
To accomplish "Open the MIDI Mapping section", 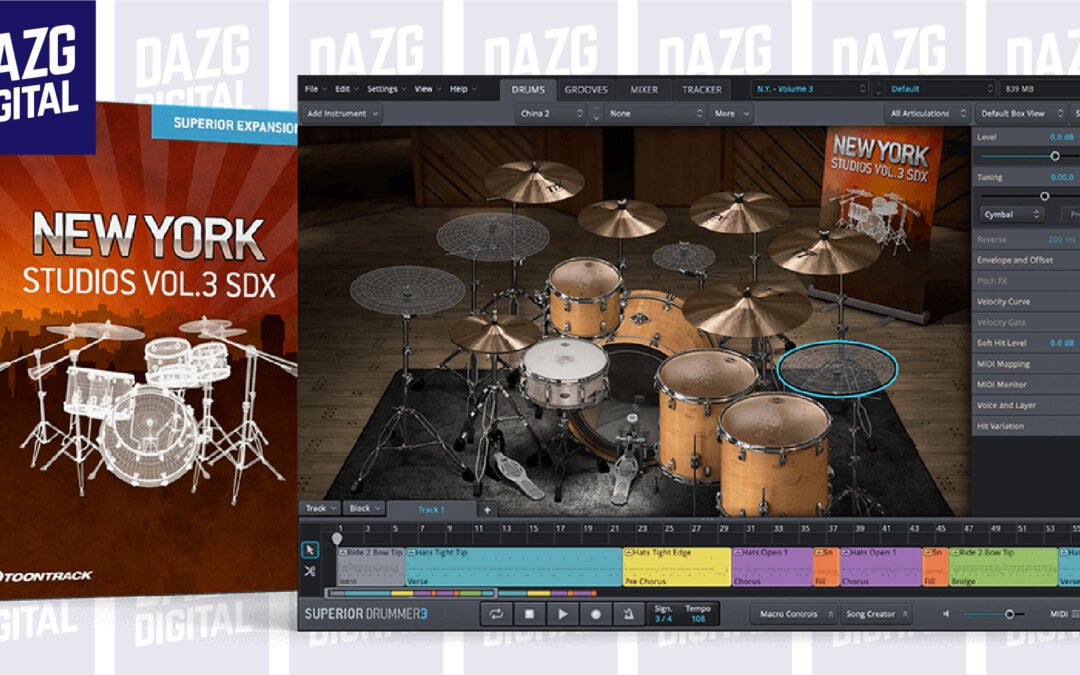I will [x=1026, y=364].
